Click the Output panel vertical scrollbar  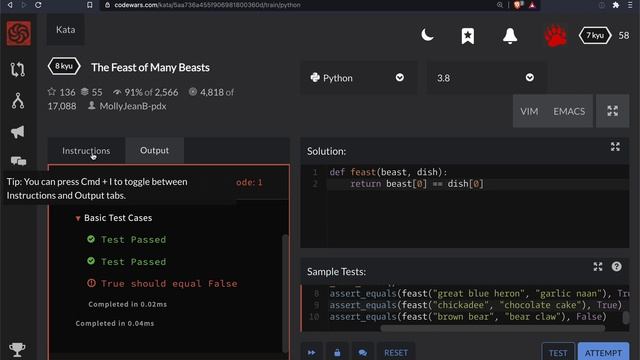(285, 293)
